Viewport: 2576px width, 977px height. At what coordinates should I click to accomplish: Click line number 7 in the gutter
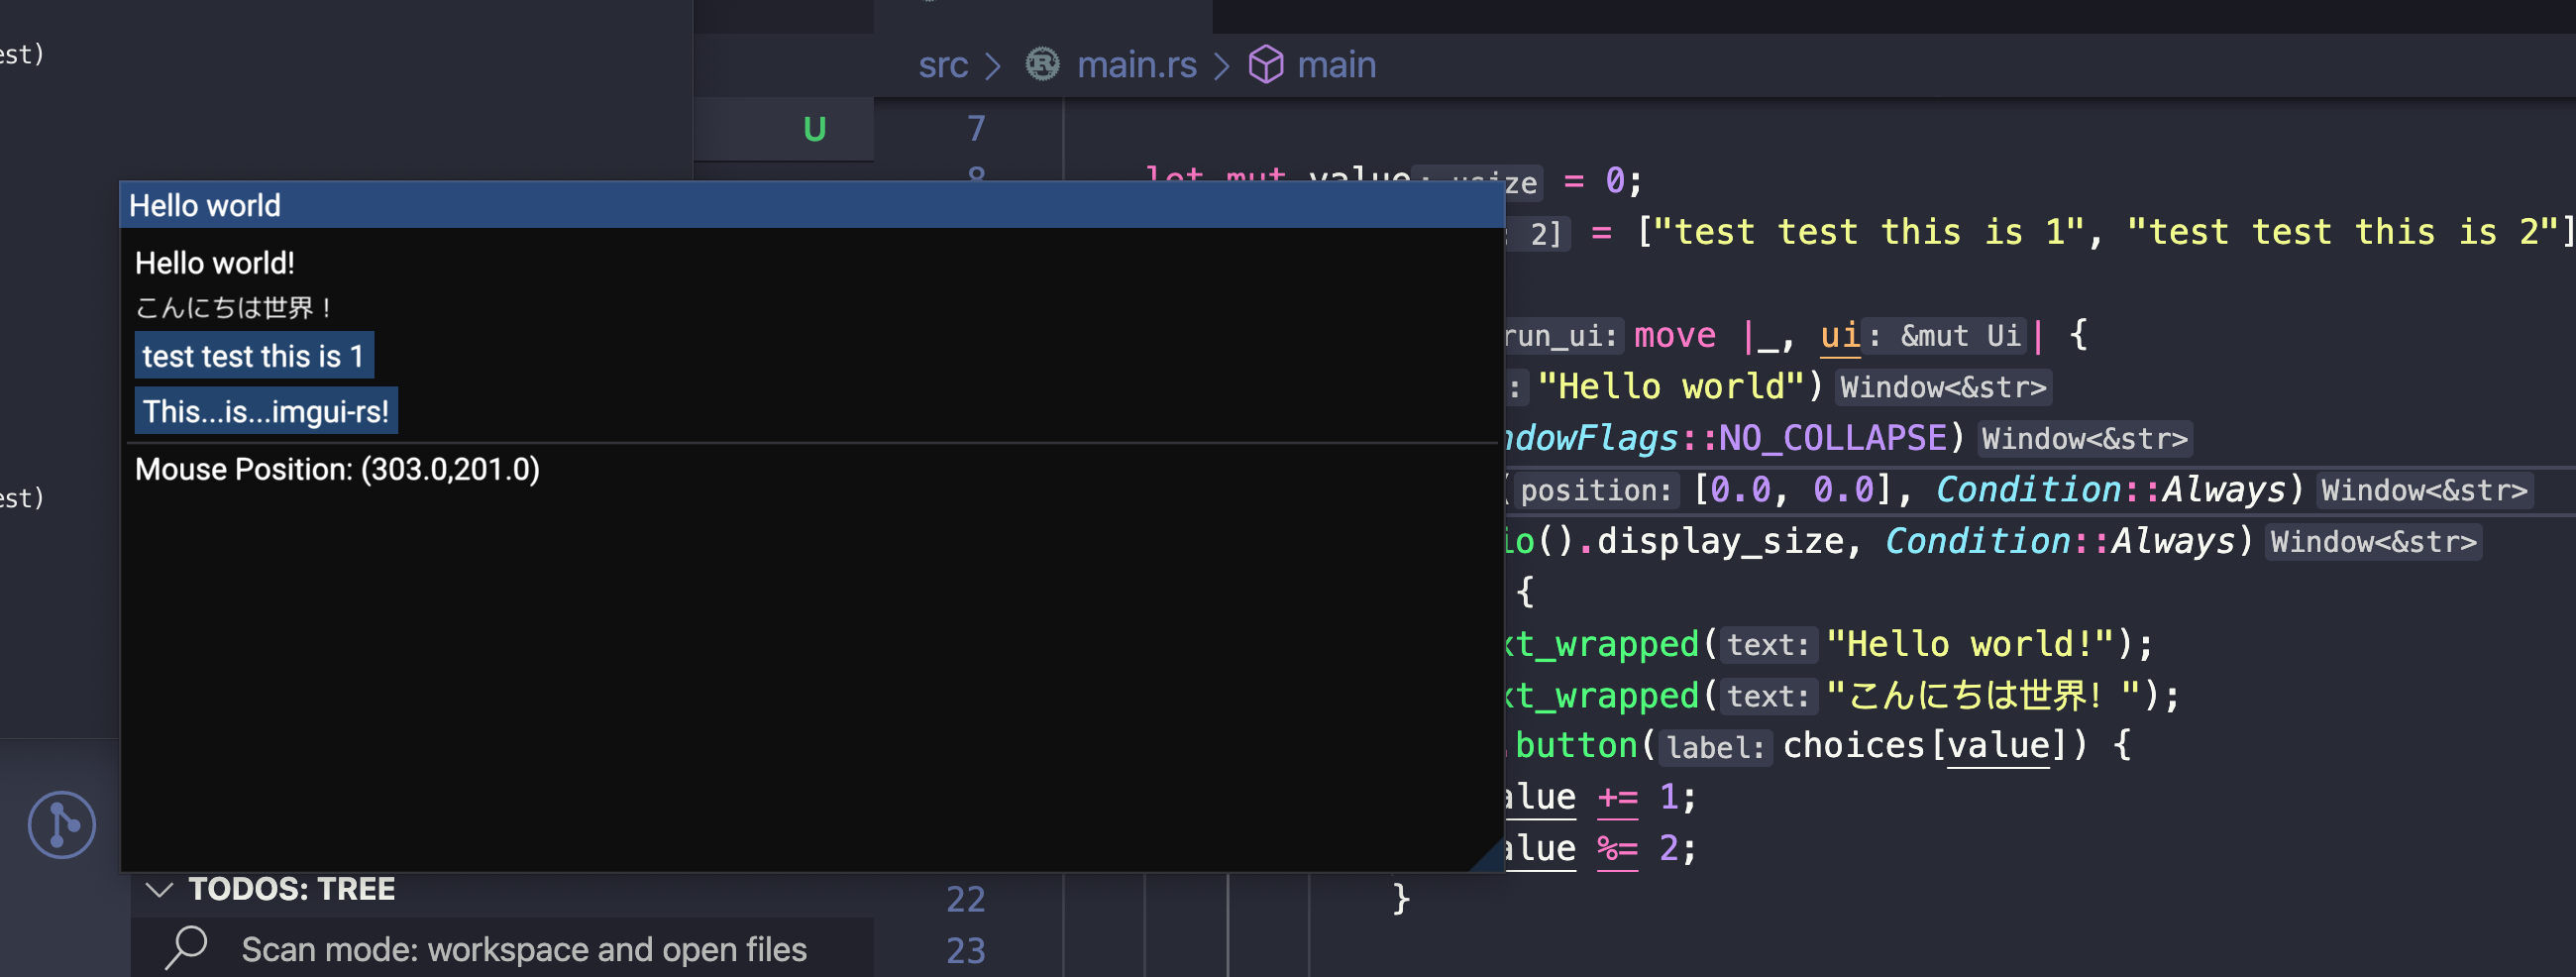point(976,128)
